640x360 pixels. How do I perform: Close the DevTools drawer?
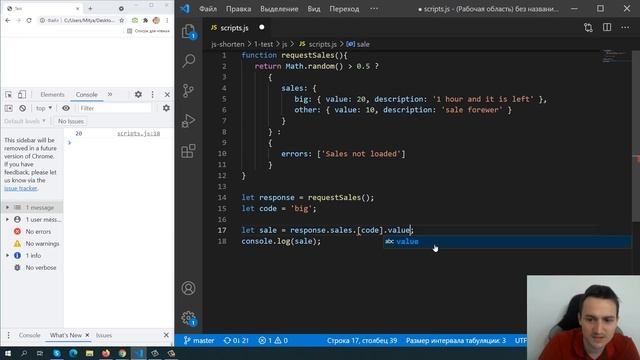coord(166,335)
